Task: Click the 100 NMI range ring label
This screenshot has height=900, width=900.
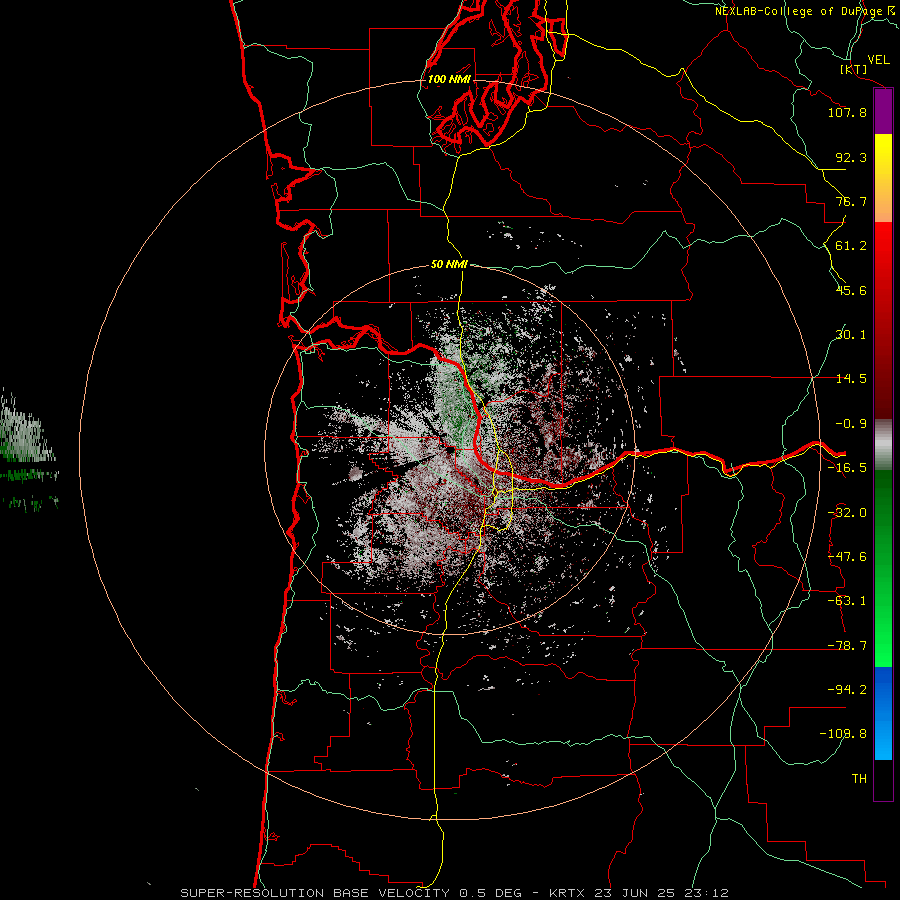Action: (449, 79)
